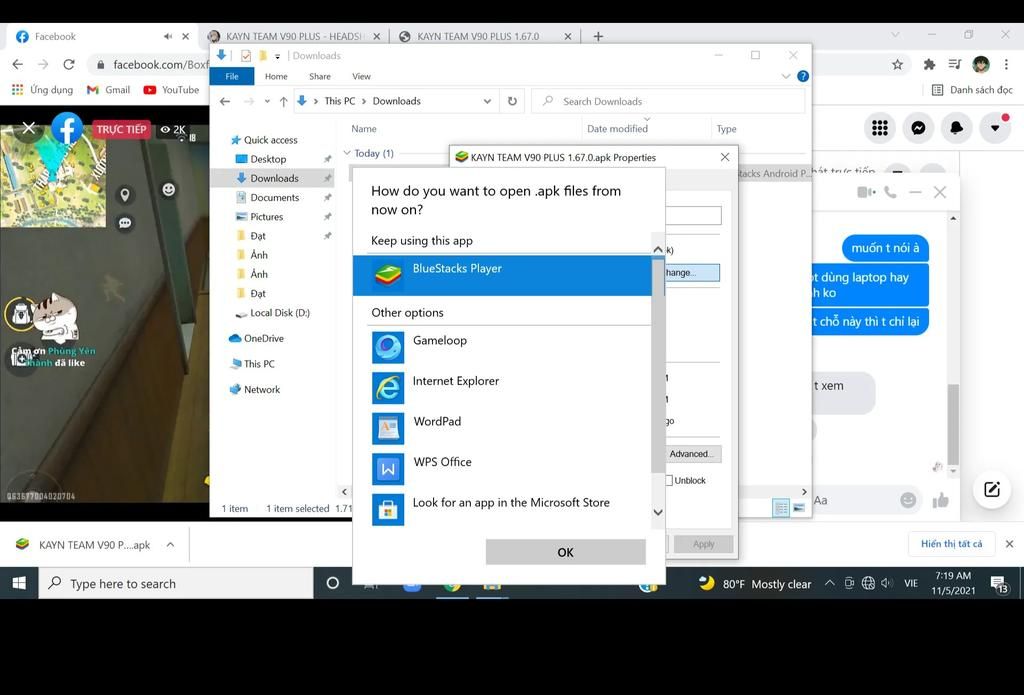Viewport: 1024px width, 695px height.
Task: Expand the Explorer ribbon chevron
Action: tap(786, 76)
